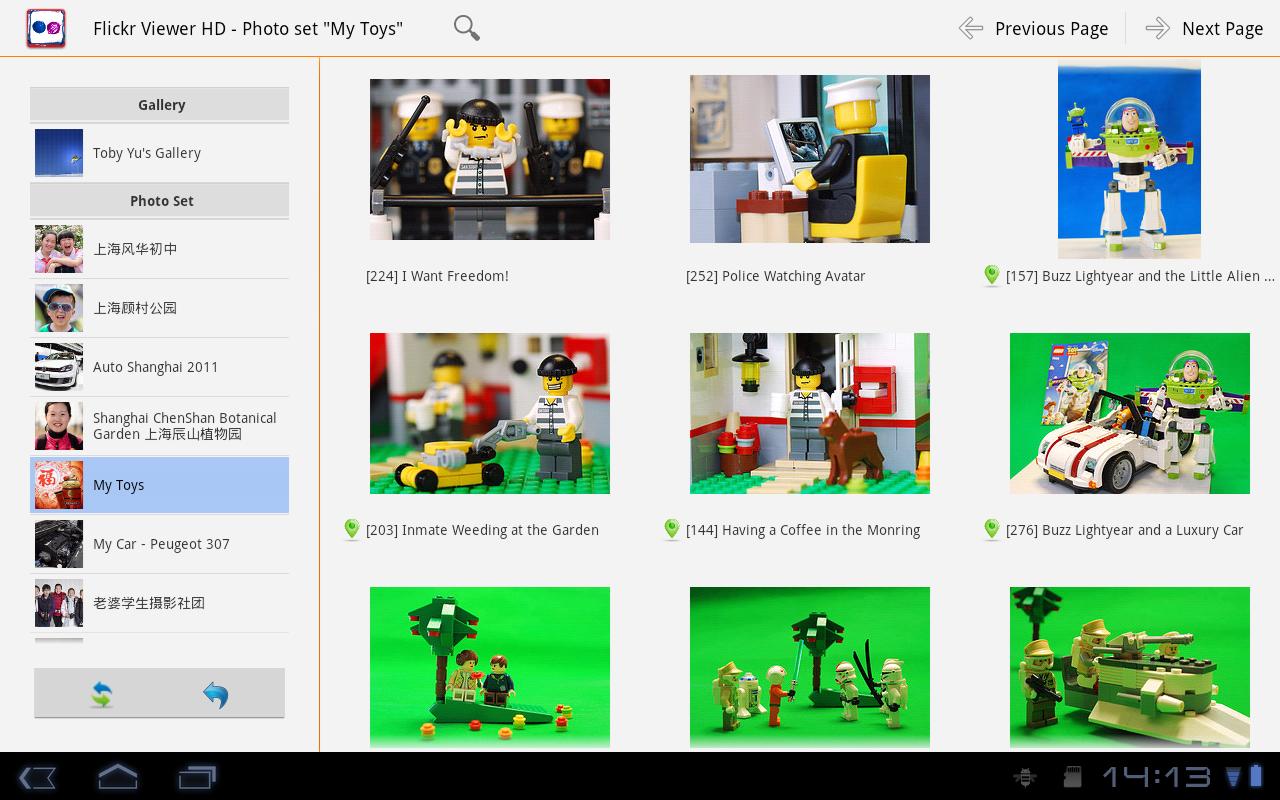This screenshot has height=800, width=1280.
Task: Open the Lego army tank thumbnail
Action: tap(1130, 667)
